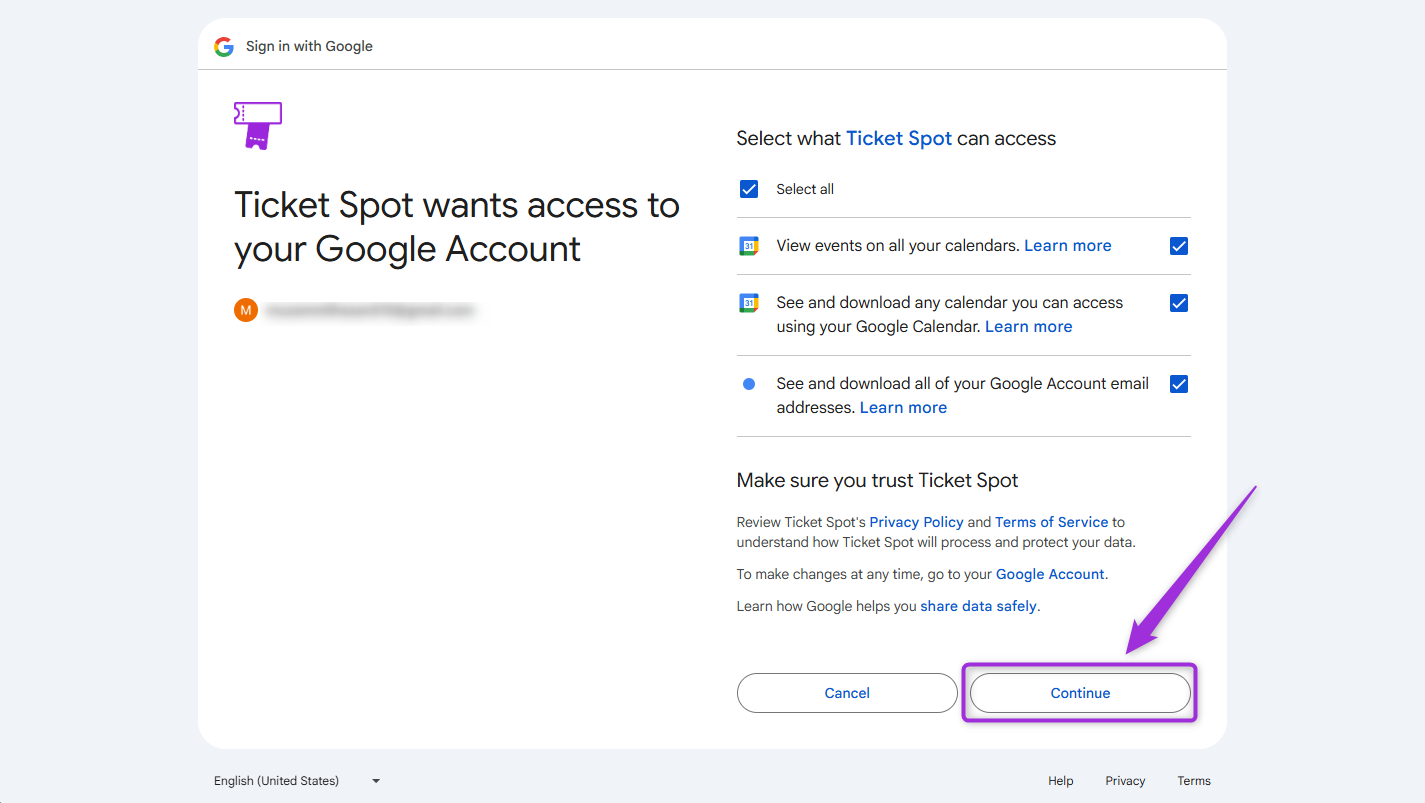Click blue dot icon beside email addresses row
The width and height of the screenshot is (1425, 803).
coord(749,384)
